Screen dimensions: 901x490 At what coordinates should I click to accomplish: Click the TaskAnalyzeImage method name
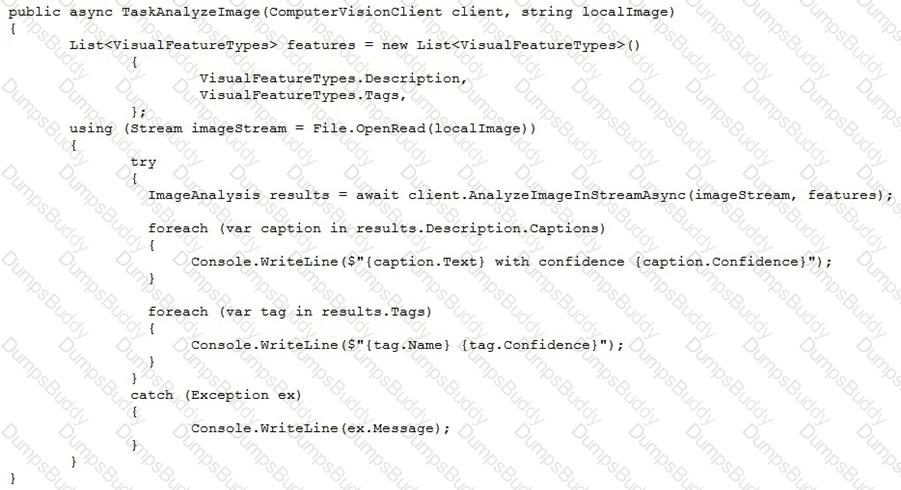[x=191, y=11]
